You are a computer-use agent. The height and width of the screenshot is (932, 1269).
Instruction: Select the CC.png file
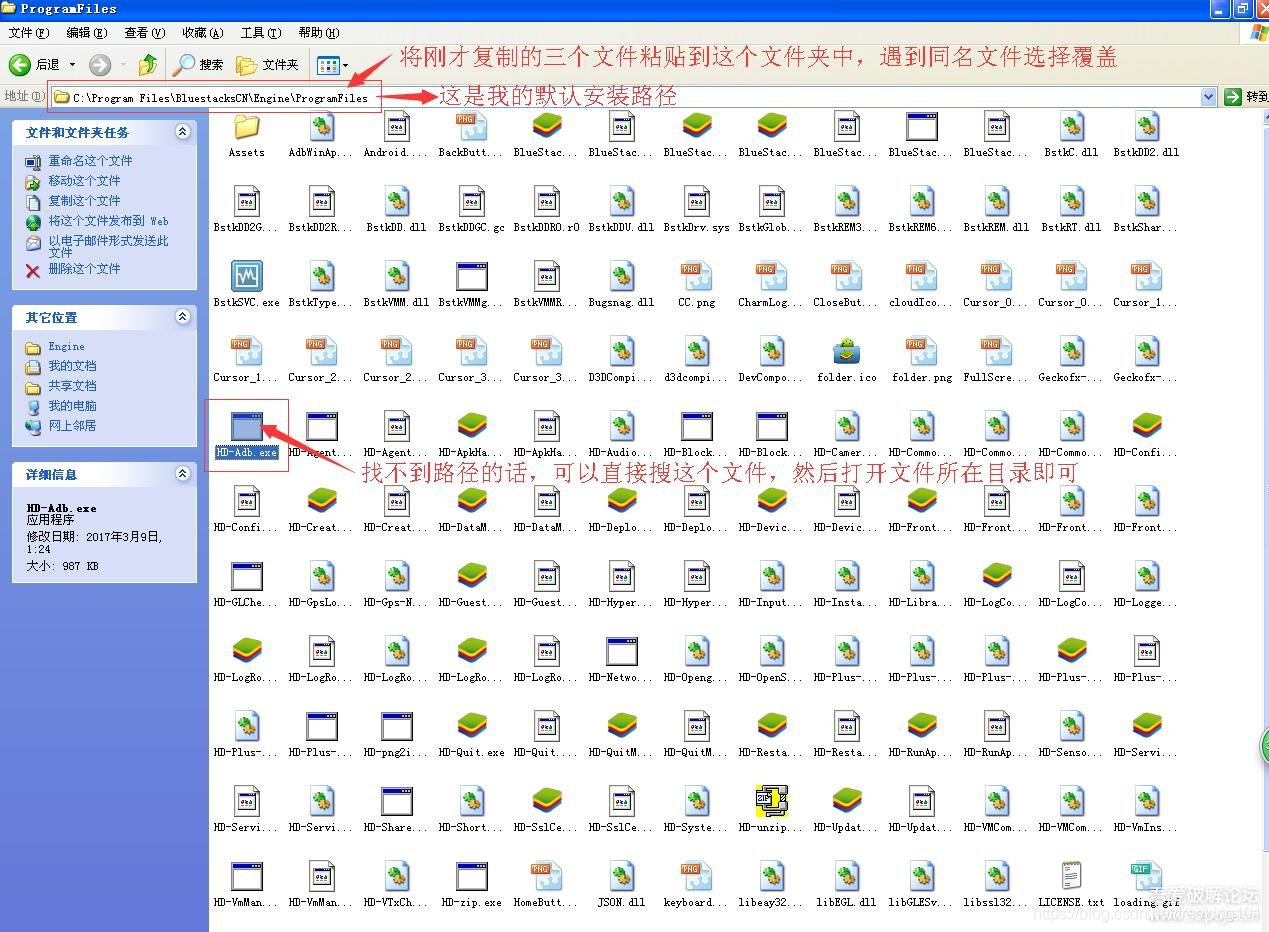click(x=697, y=284)
